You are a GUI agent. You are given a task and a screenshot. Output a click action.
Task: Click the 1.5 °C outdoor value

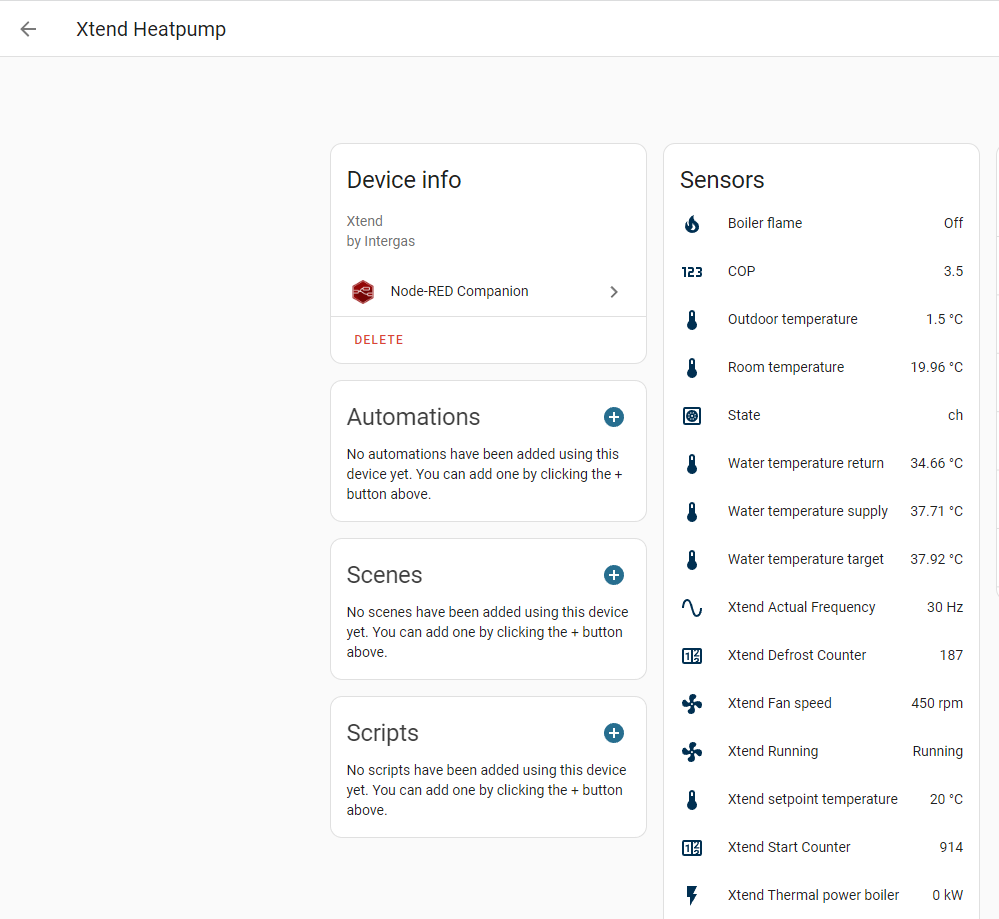point(944,319)
